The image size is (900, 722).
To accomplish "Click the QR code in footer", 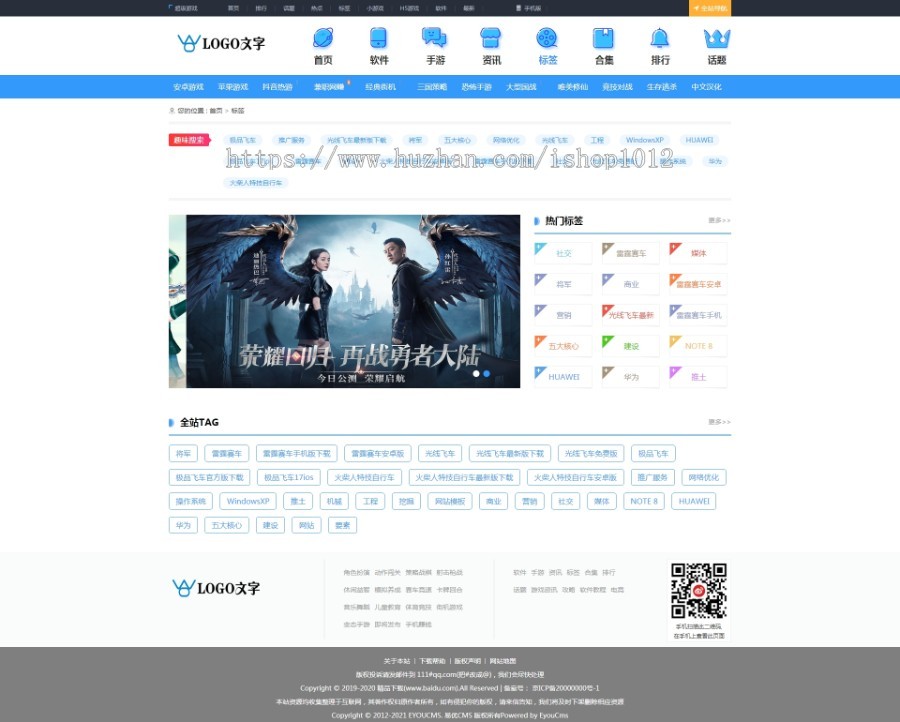I will 699,591.
